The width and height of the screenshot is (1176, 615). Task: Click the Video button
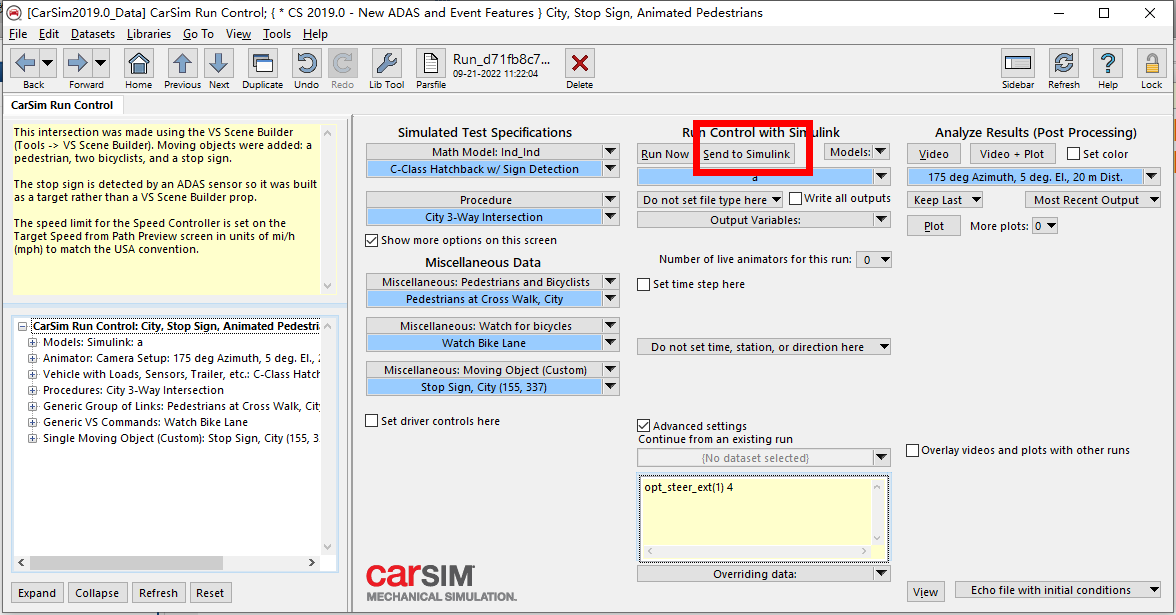934,154
